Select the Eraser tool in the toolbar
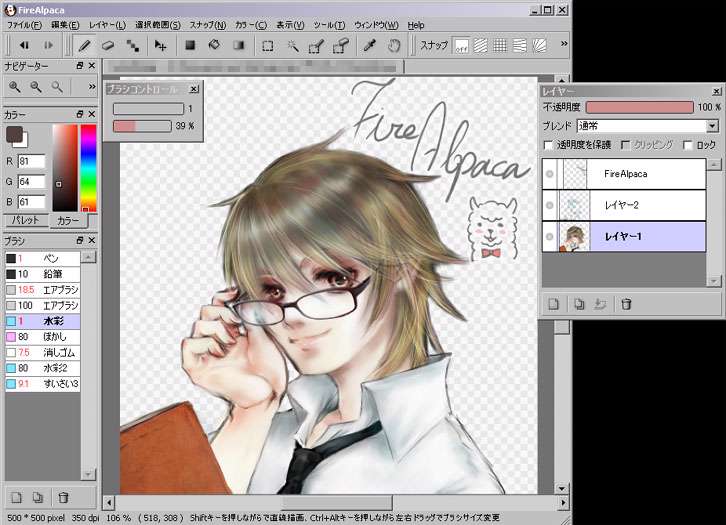726x525 pixels. click(108, 45)
